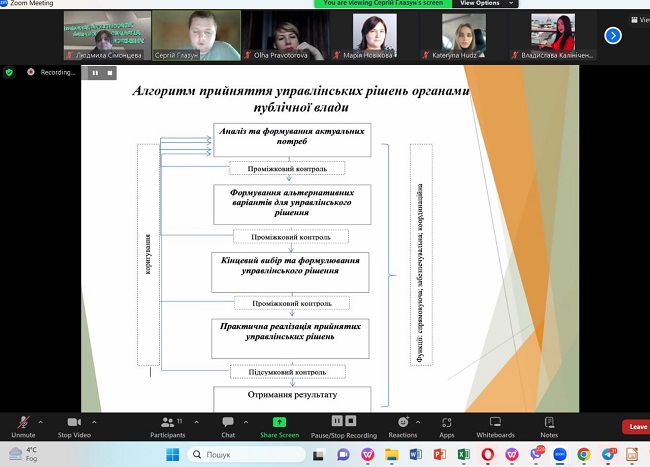The image size is (650, 467).
Task: Select Kateryna Hudz video thumbnail
Action: click(x=463, y=36)
